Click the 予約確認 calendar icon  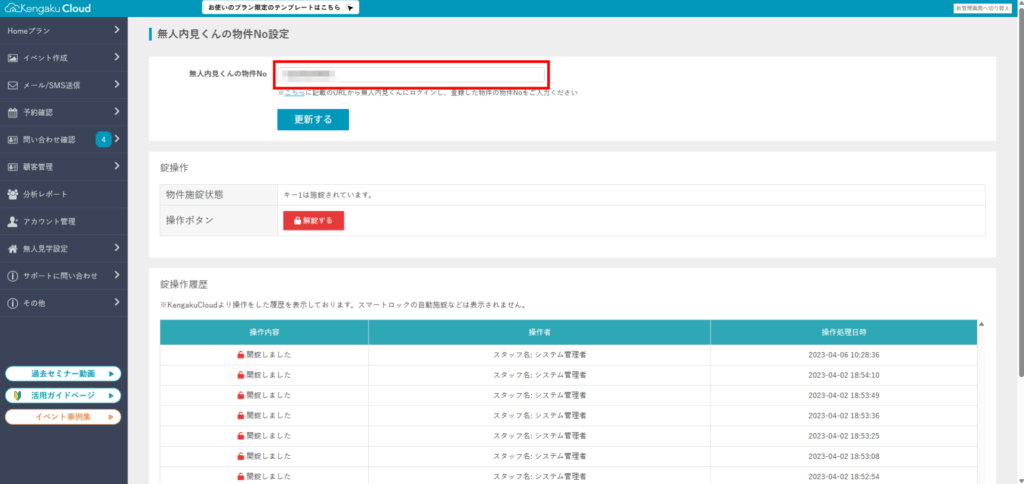point(12,112)
